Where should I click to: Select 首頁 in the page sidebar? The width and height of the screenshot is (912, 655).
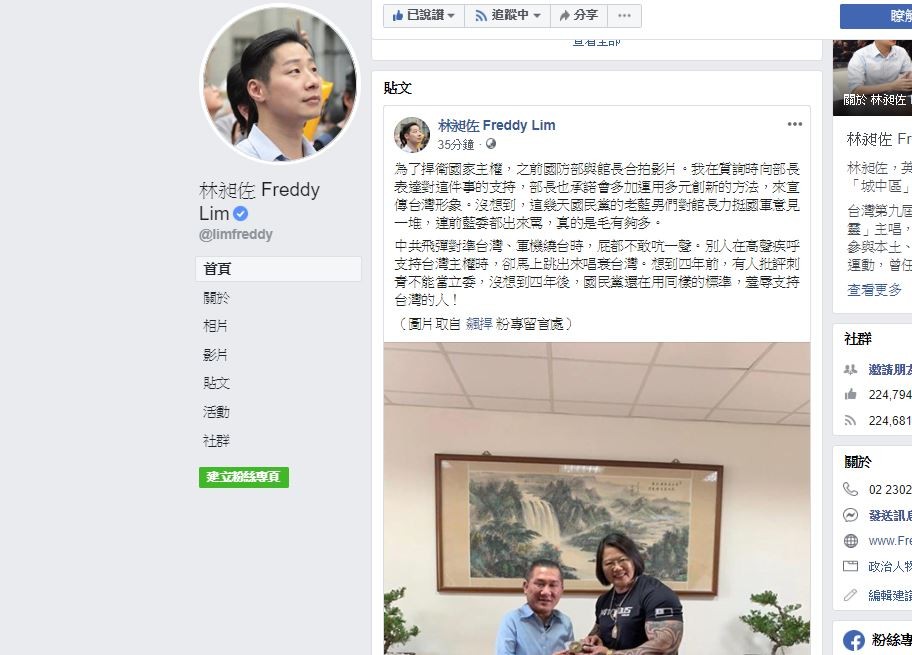[278, 269]
